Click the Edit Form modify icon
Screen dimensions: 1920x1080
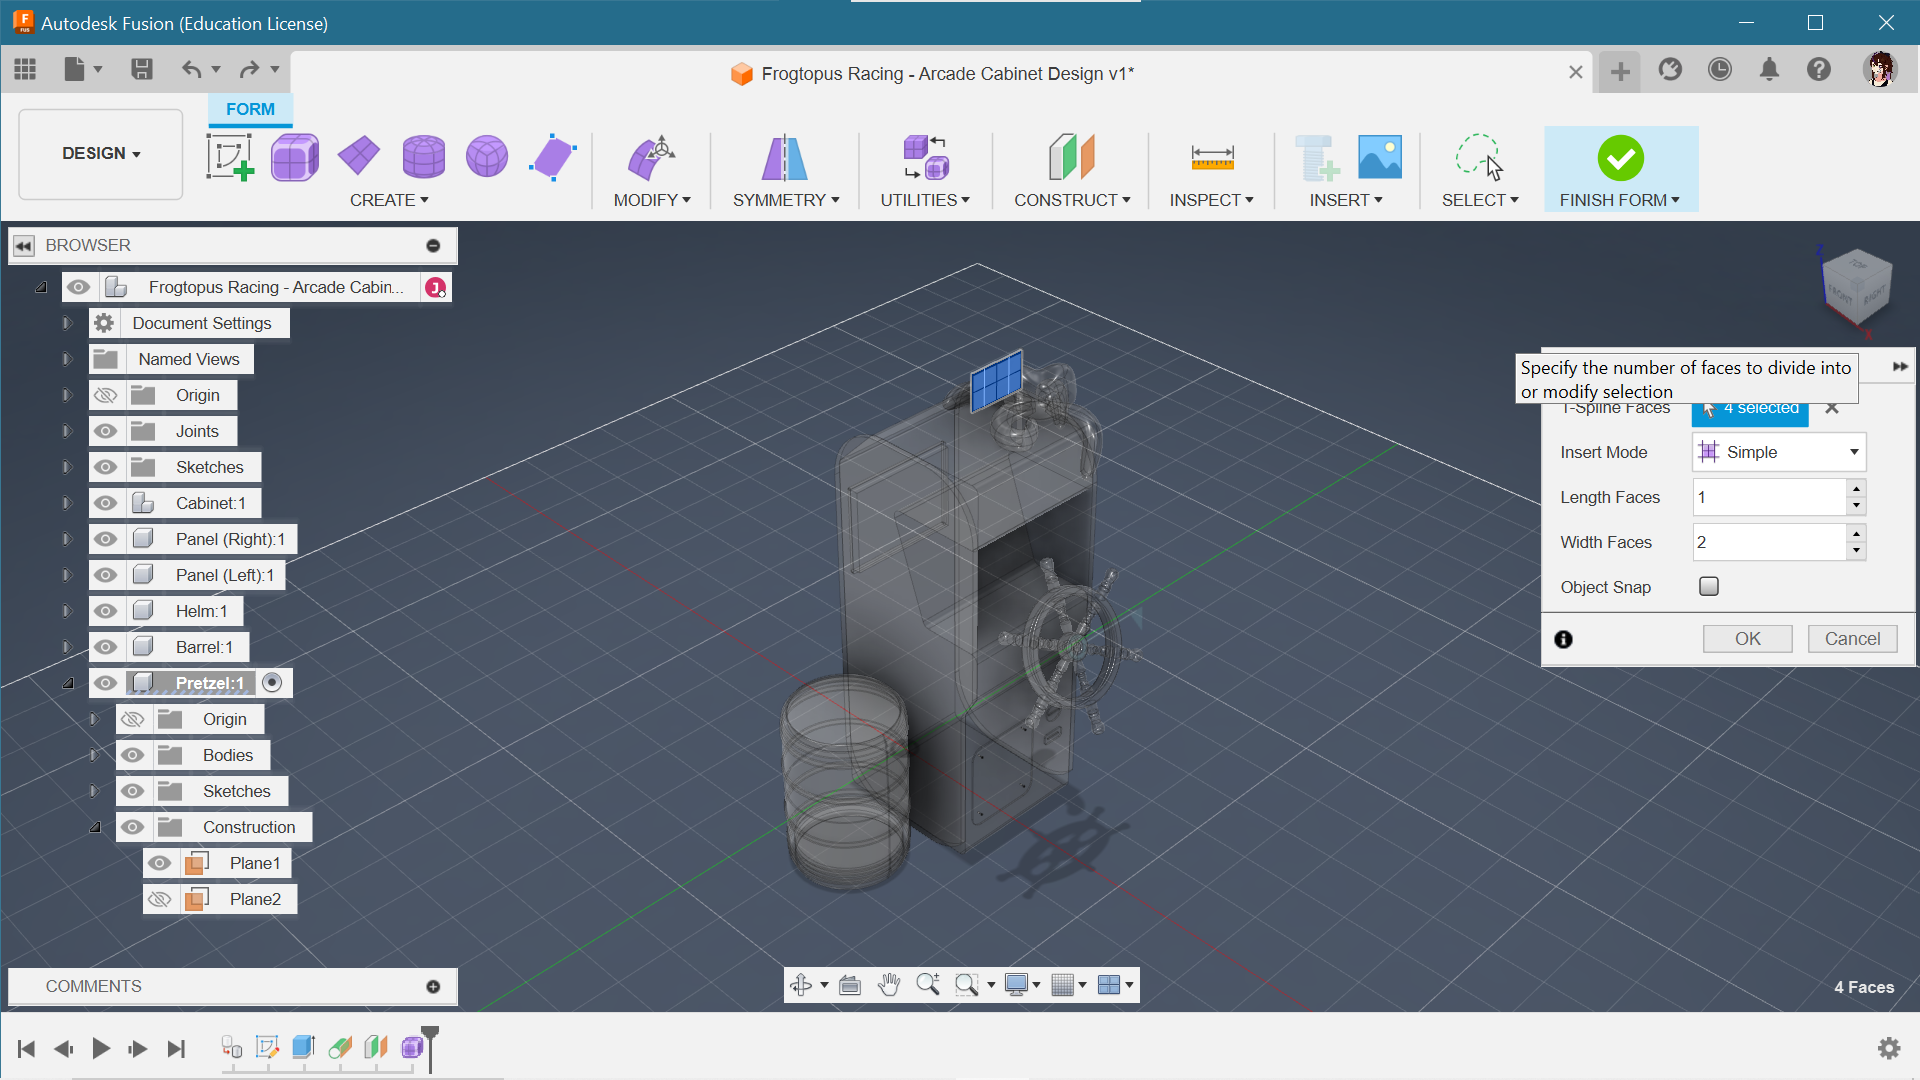(x=651, y=157)
